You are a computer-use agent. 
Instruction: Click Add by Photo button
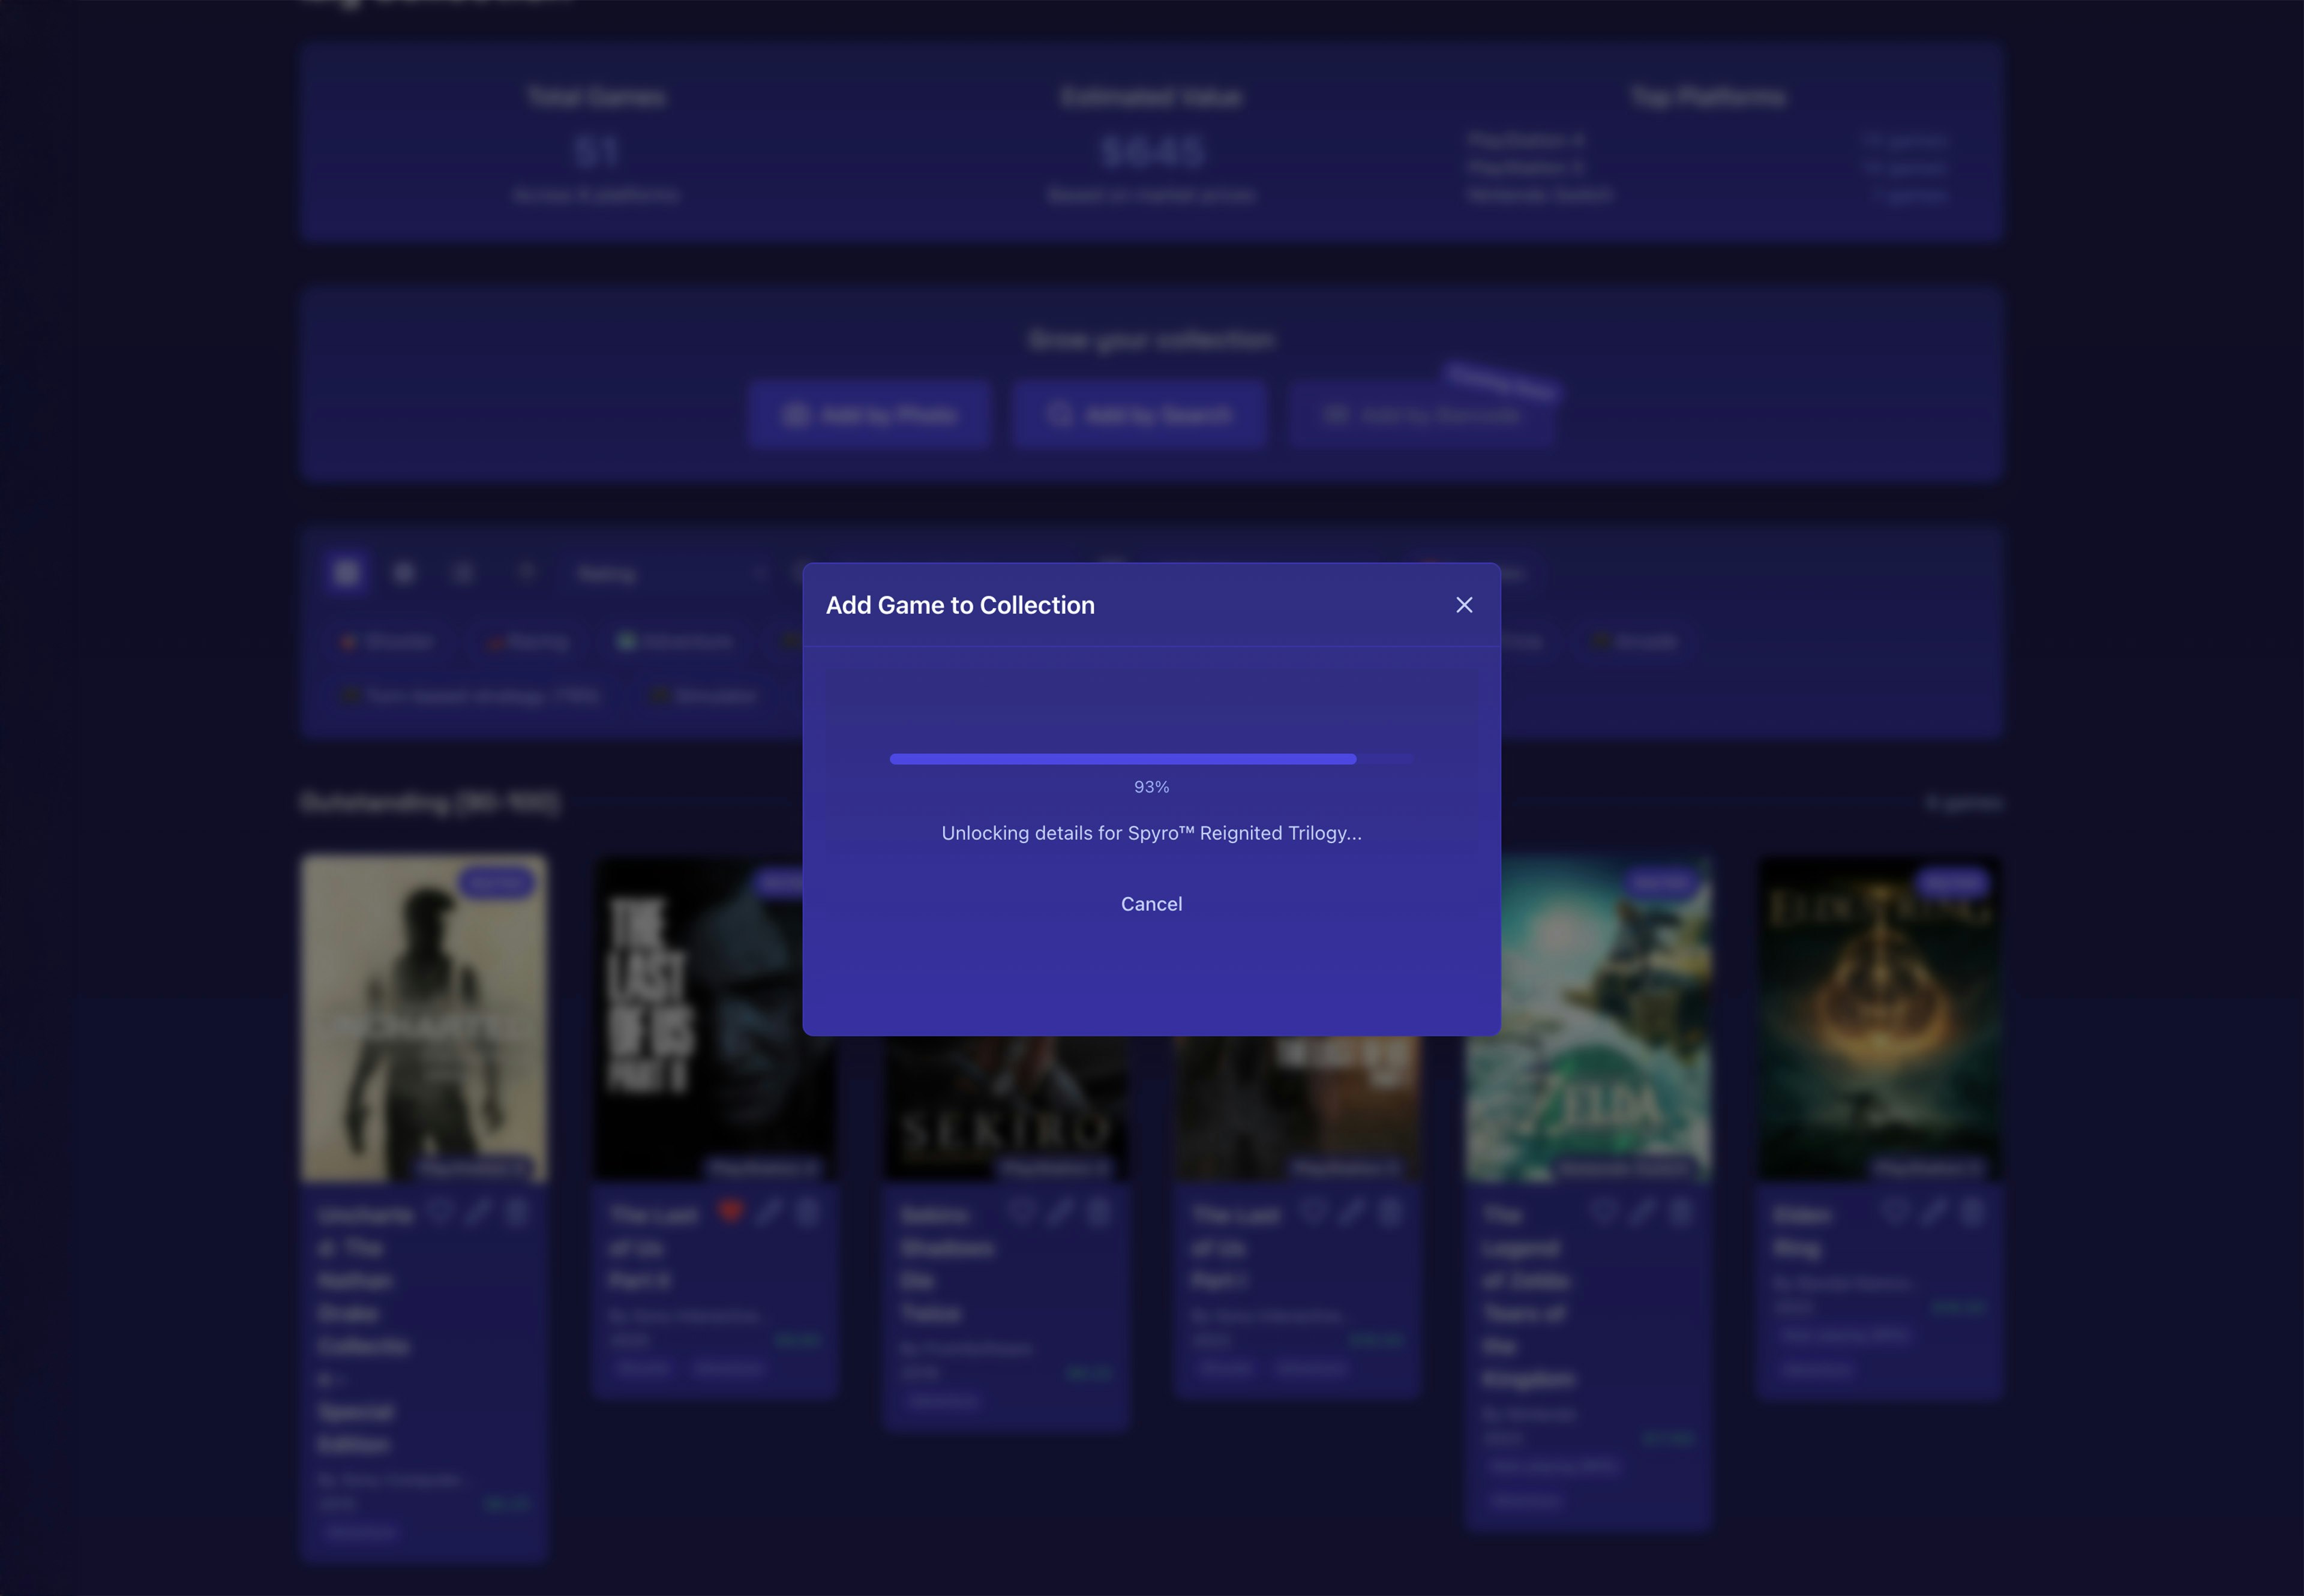pyautogui.click(x=869, y=415)
